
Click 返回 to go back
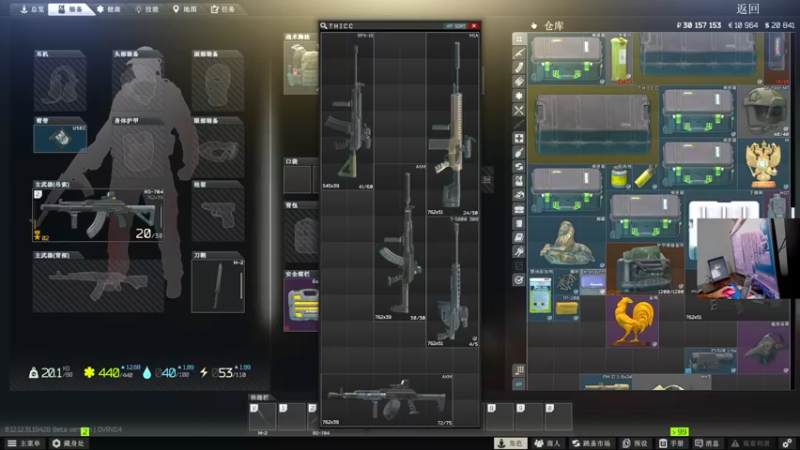tap(748, 9)
